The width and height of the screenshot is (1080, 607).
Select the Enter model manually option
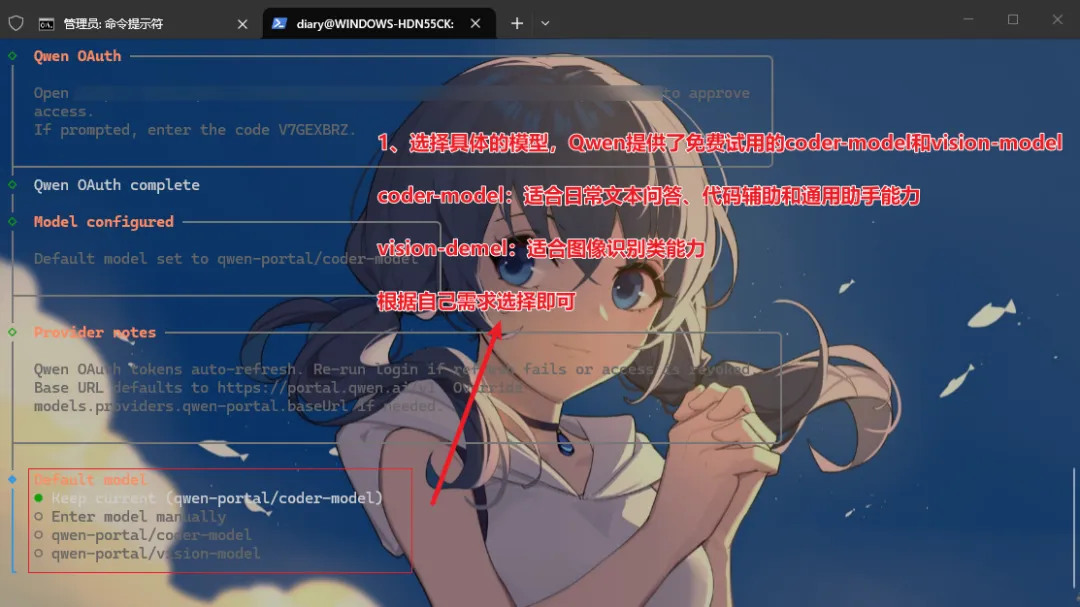129,517
